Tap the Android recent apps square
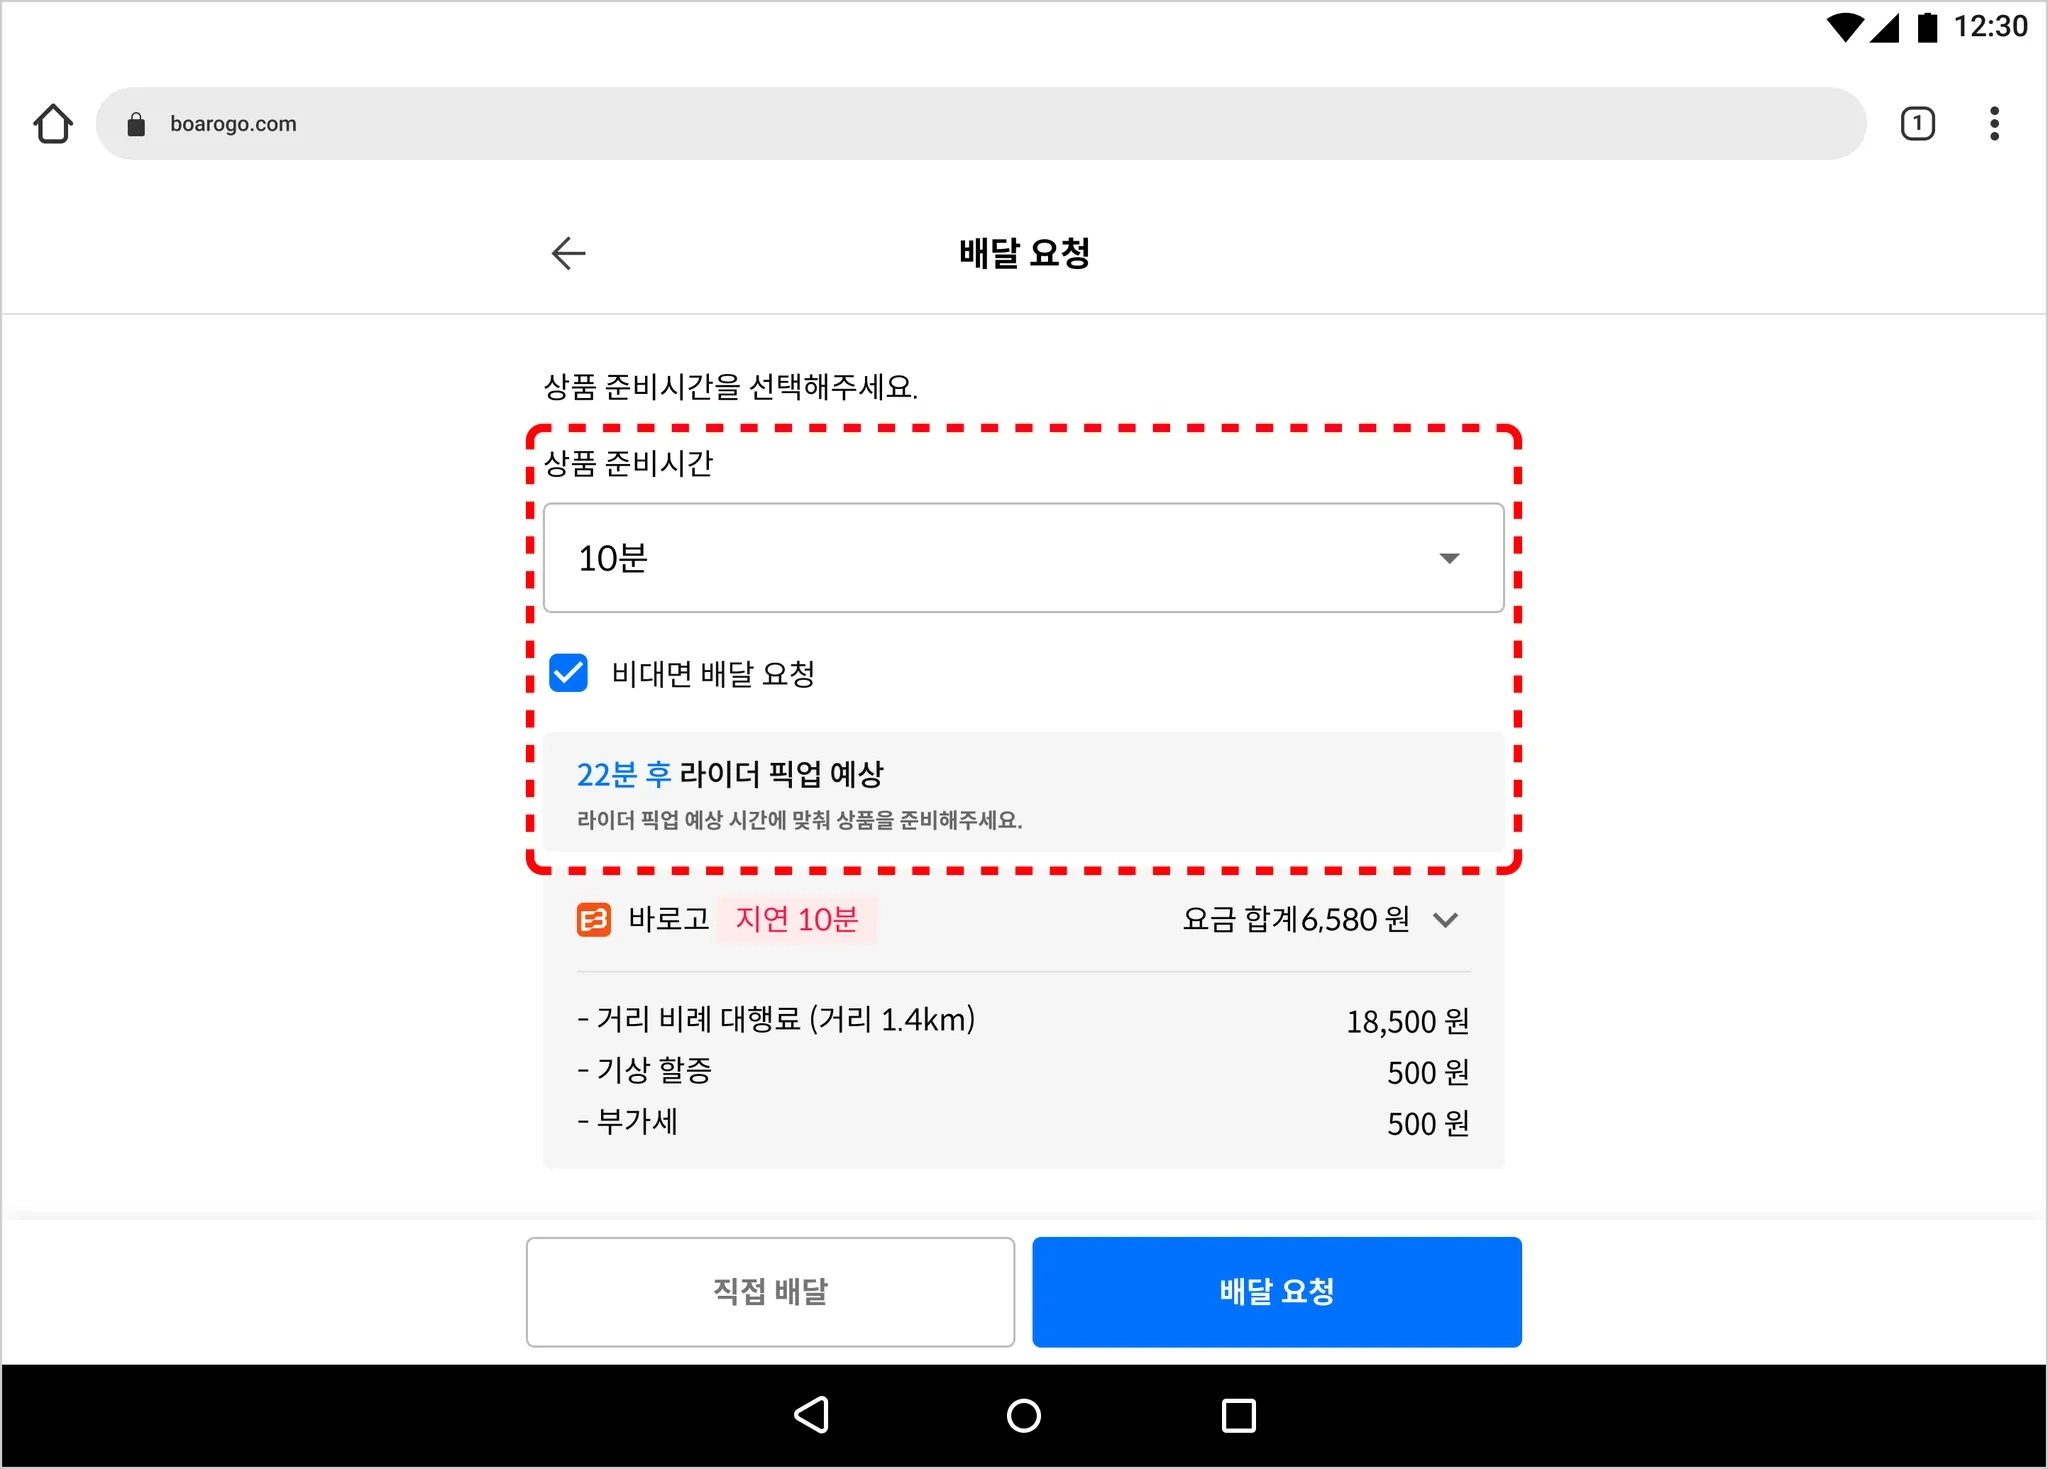 click(1238, 1415)
